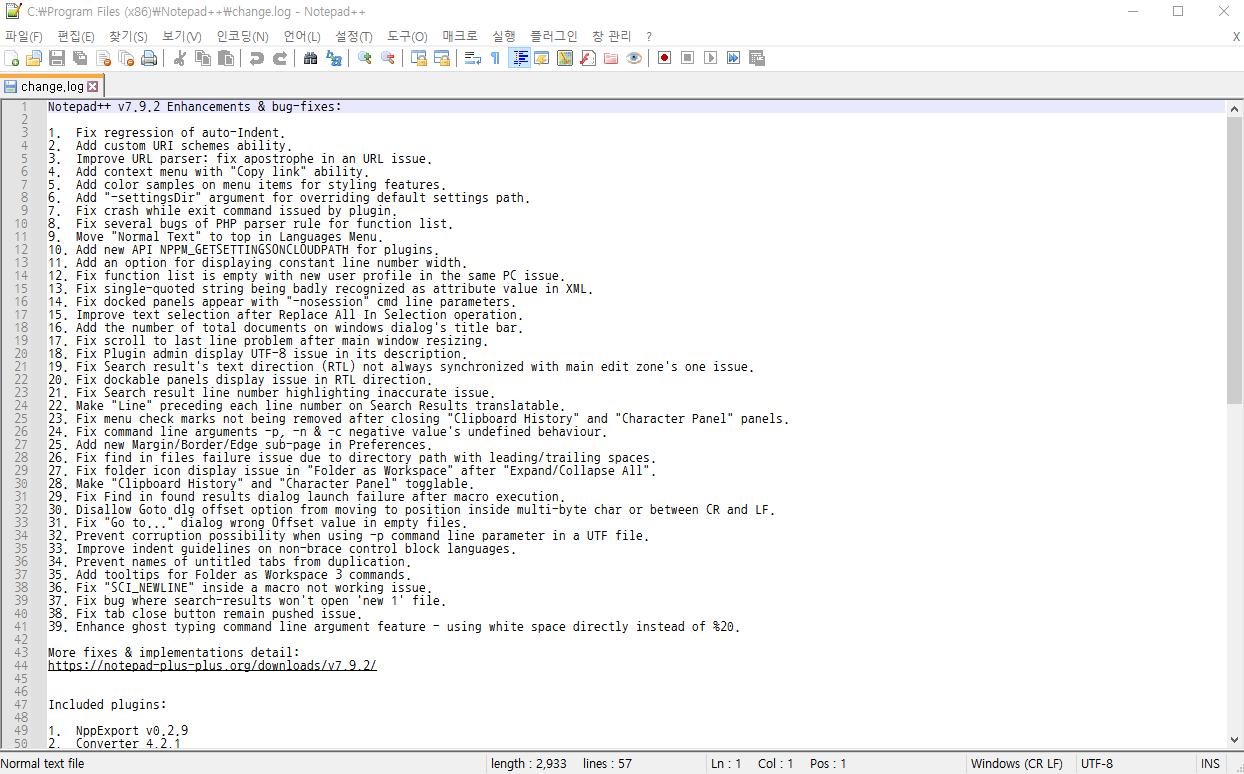Cut selection using the scissors icon
Screen dimensions: 1244x774
pyautogui.click(x=180, y=58)
